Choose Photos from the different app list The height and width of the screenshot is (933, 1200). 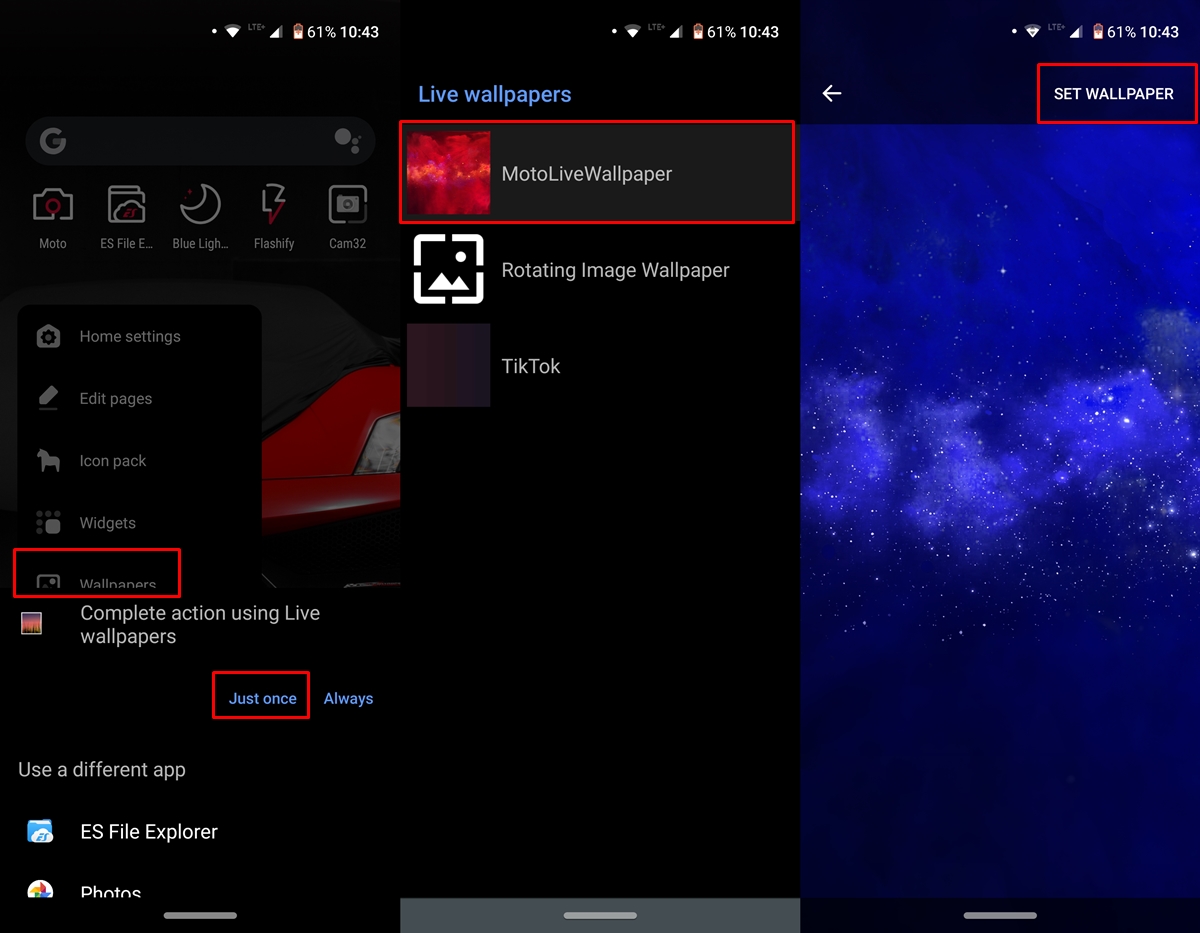coord(200,890)
